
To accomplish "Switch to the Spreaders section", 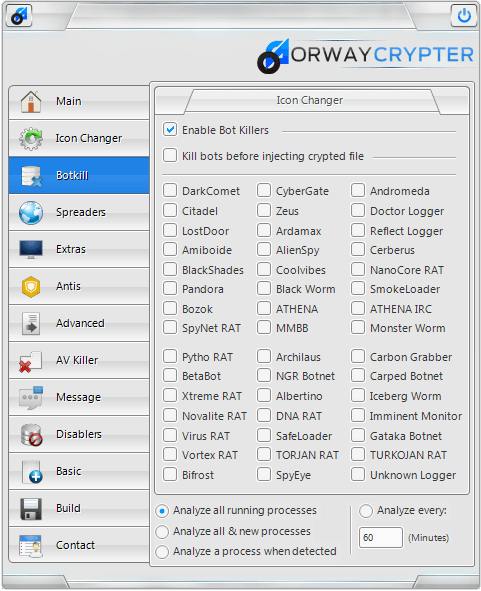I will point(79,213).
